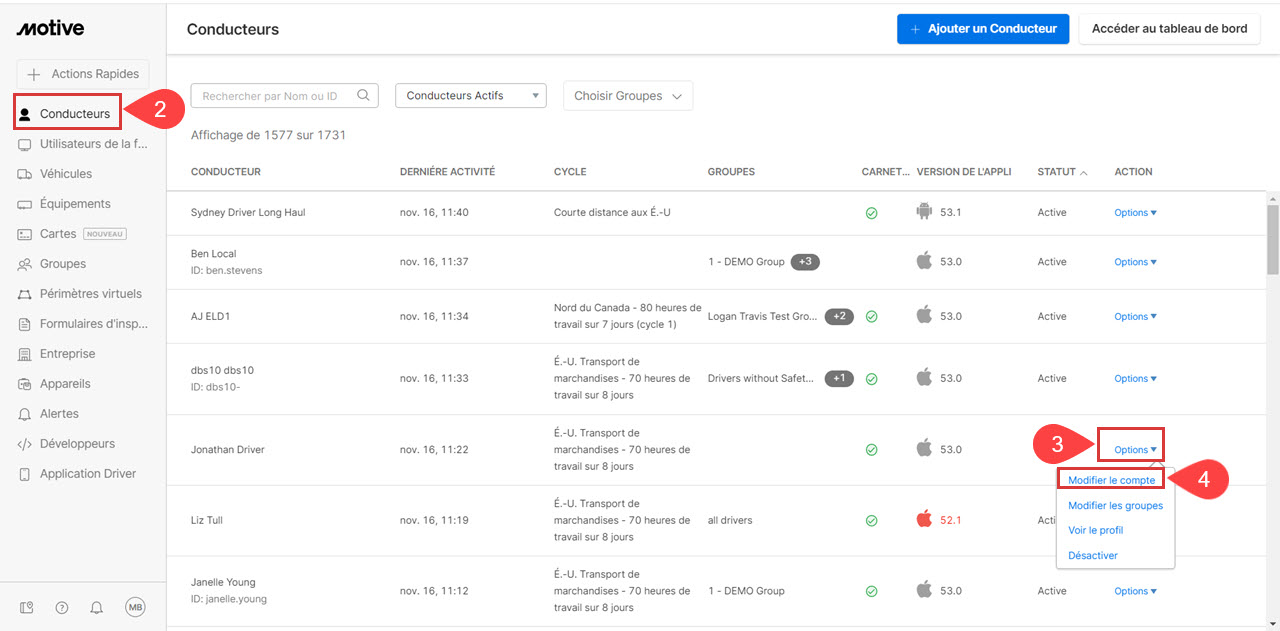Click the green checkmark for Liz Tull
This screenshot has width=1280, height=631.
[x=871, y=521]
